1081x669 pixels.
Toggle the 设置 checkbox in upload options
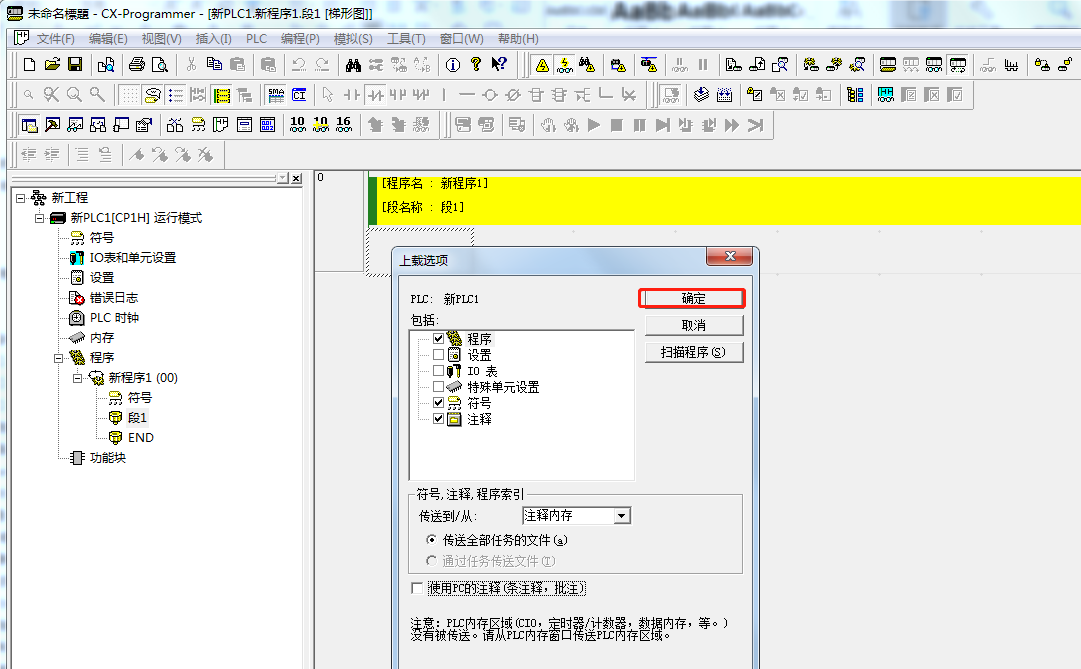coord(438,355)
